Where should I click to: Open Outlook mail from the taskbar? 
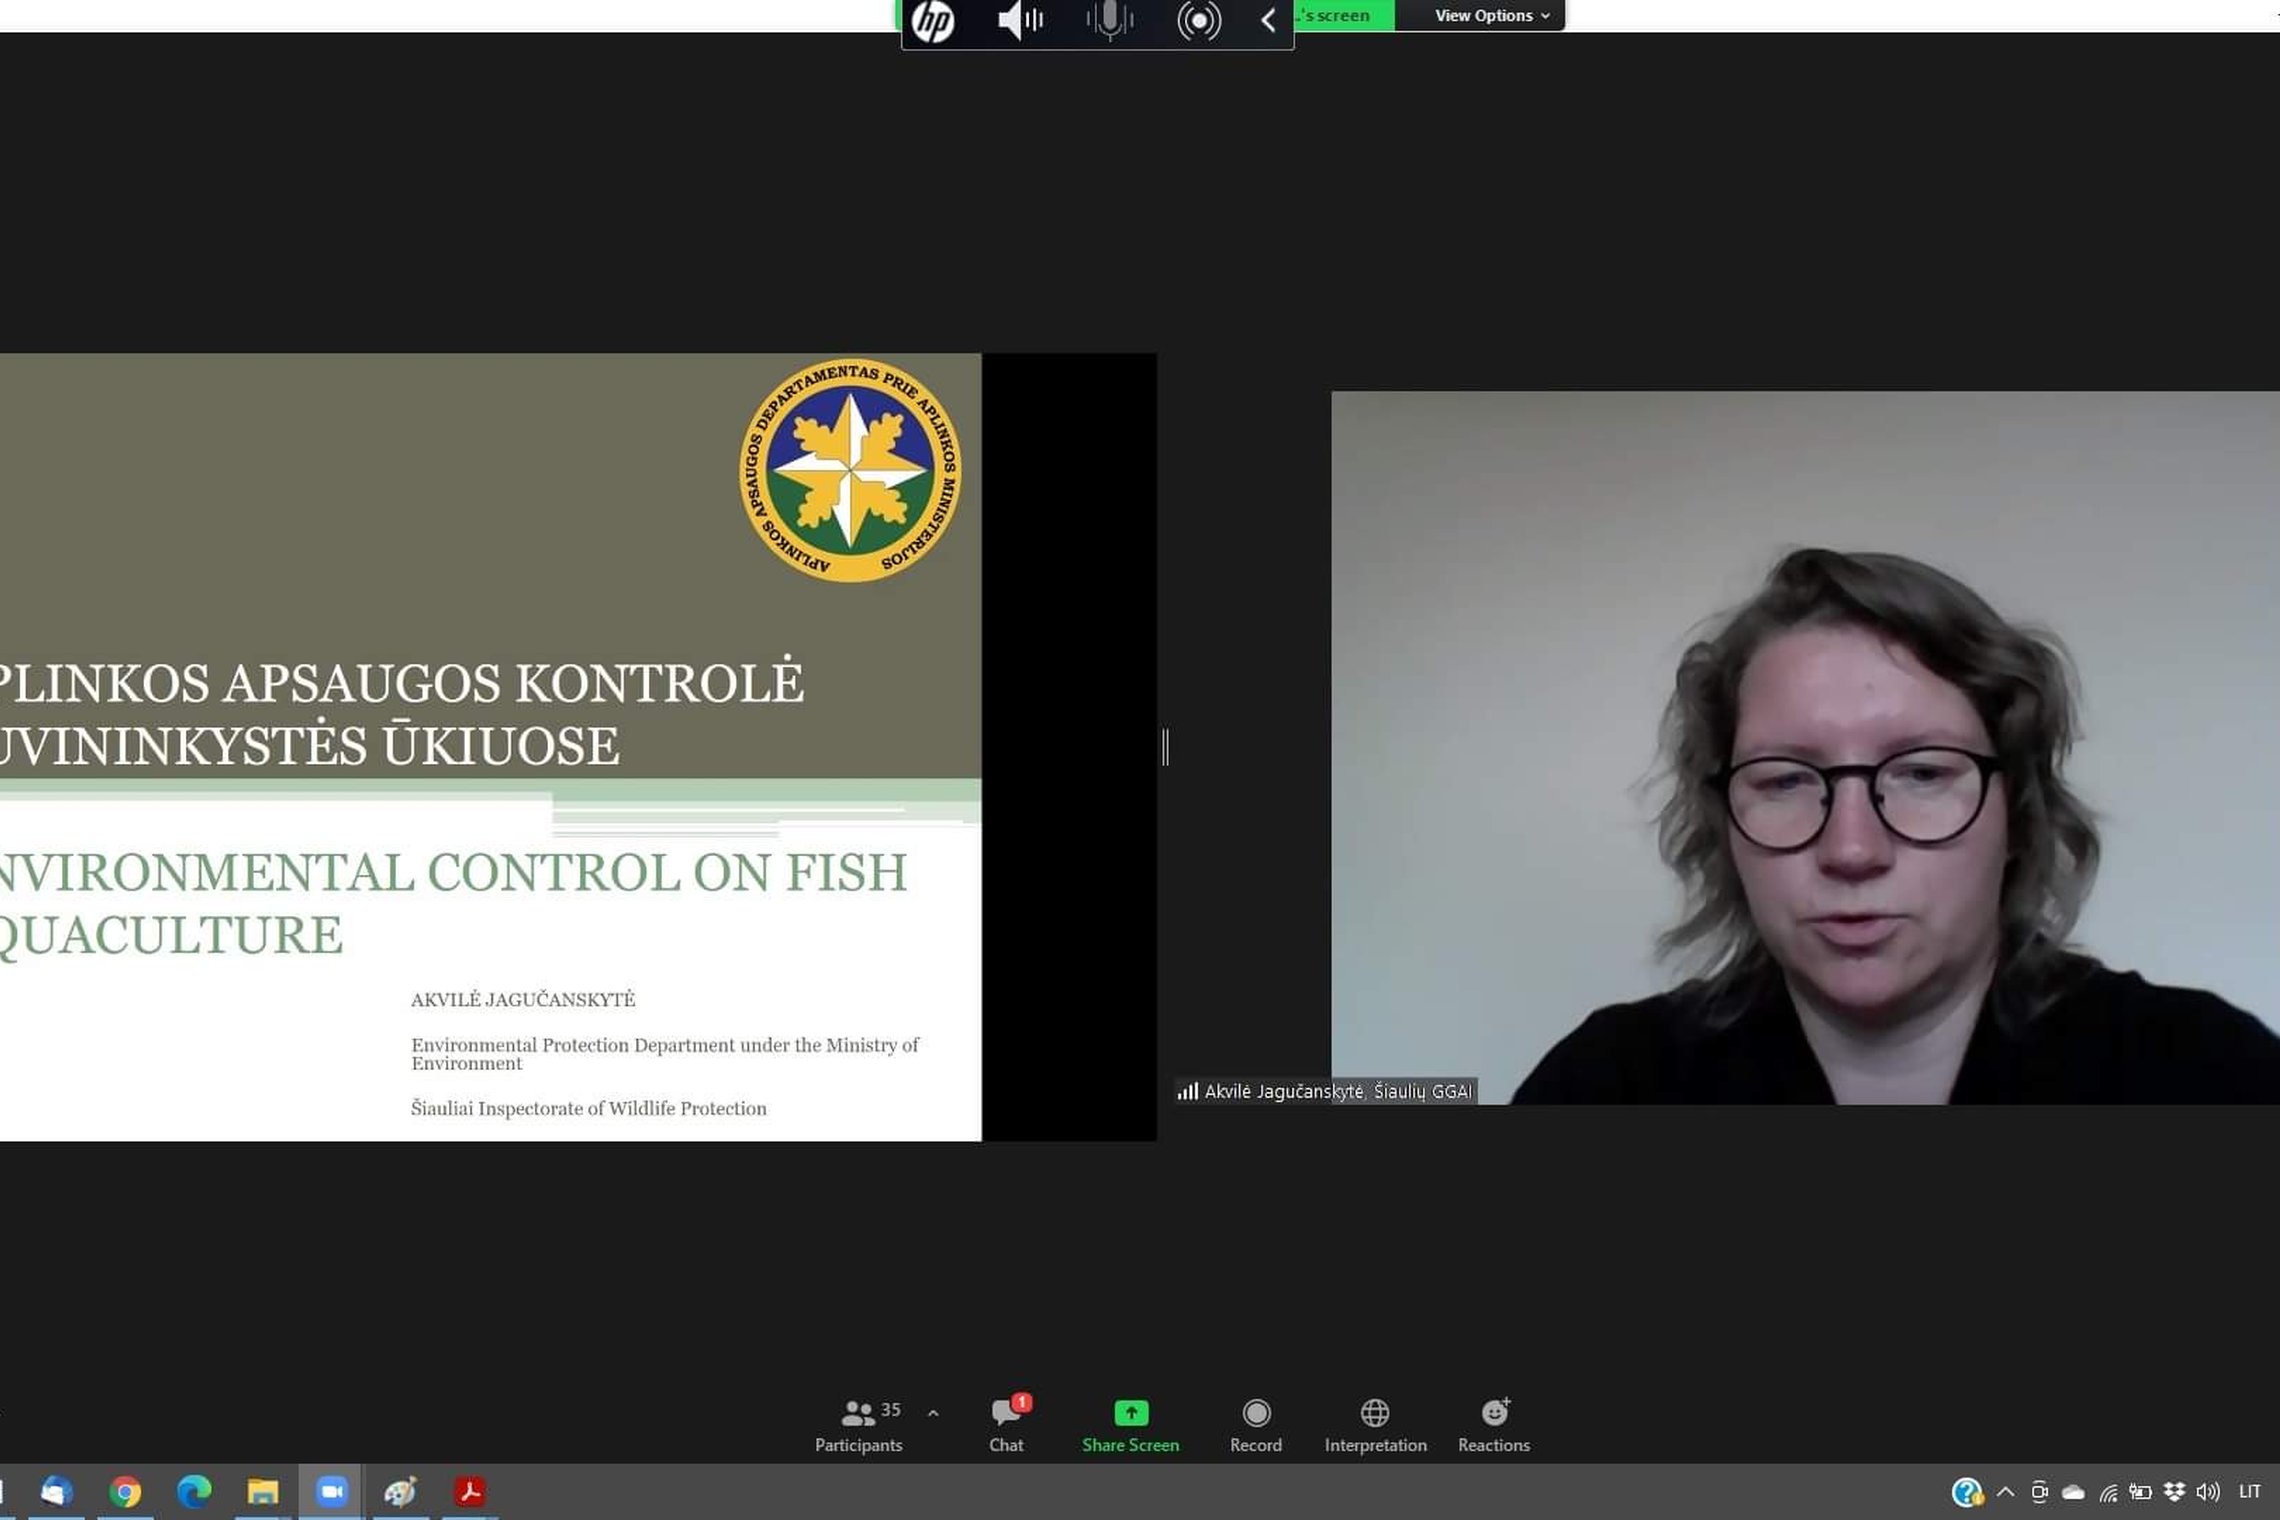(56, 1492)
